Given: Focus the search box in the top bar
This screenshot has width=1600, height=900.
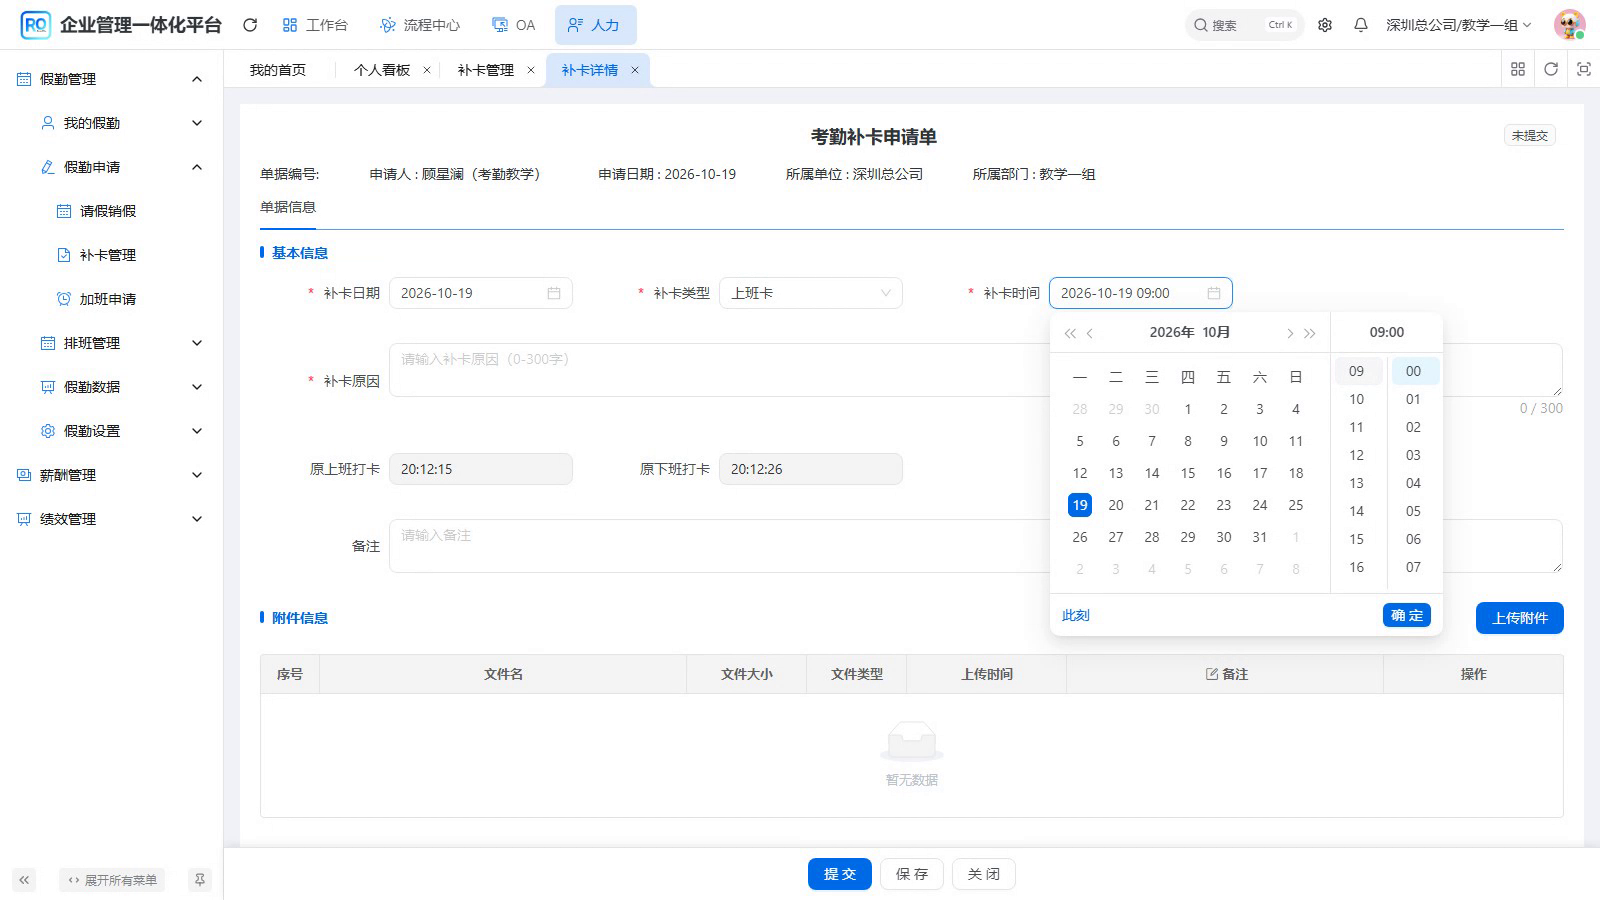Looking at the screenshot, I should click(x=1244, y=25).
